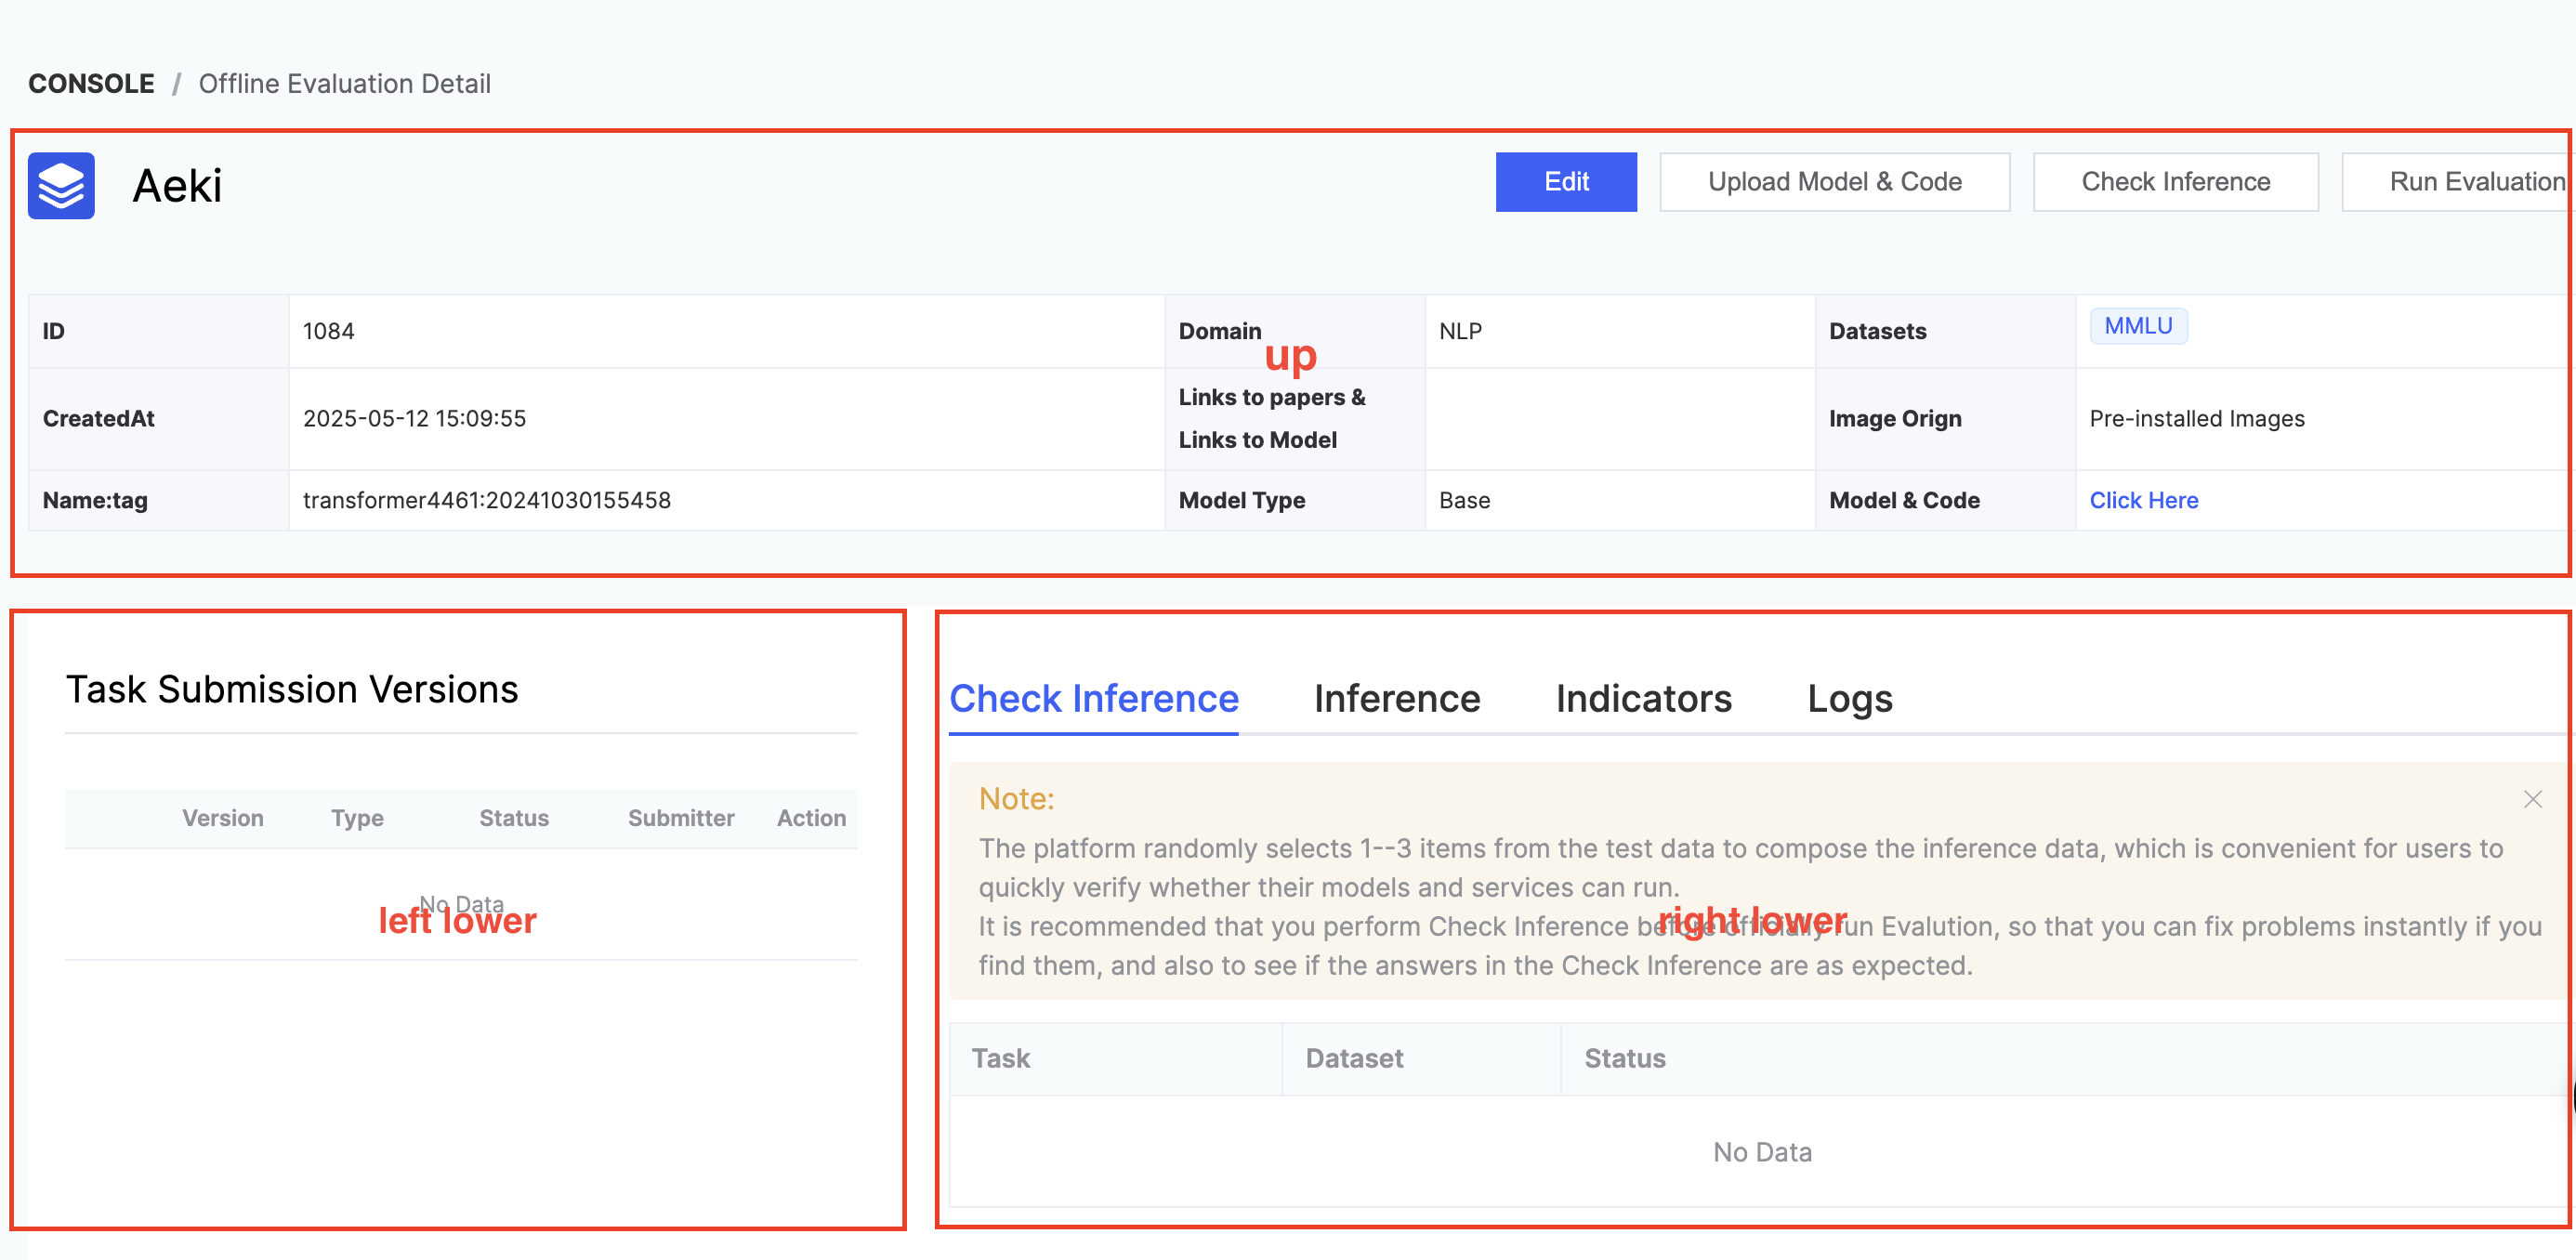The width and height of the screenshot is (2576, 1260).
Task: Click the Task column header
Action: [1000, 1058]
